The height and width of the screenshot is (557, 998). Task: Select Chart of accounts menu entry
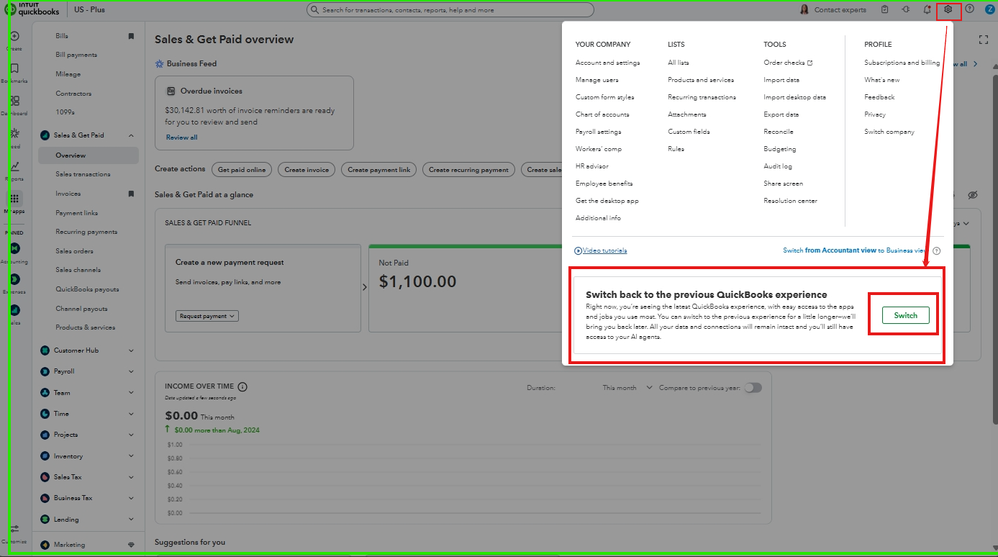coord(602,115)
